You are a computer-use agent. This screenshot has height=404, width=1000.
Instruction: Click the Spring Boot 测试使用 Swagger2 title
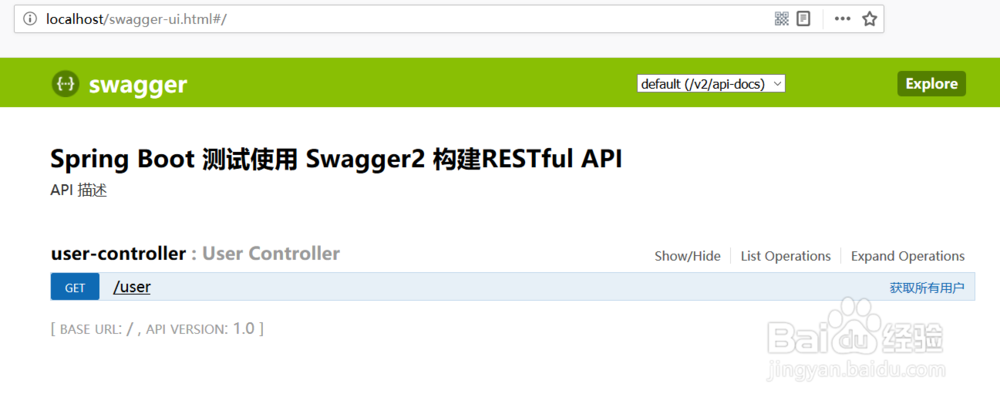click(336, 160)
